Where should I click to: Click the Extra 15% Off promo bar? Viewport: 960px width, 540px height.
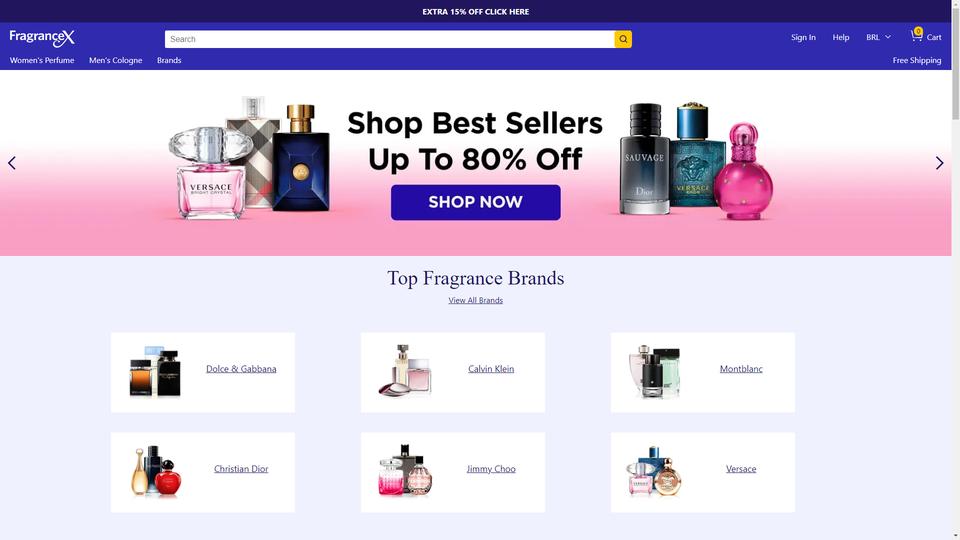[x=476, y=11]
